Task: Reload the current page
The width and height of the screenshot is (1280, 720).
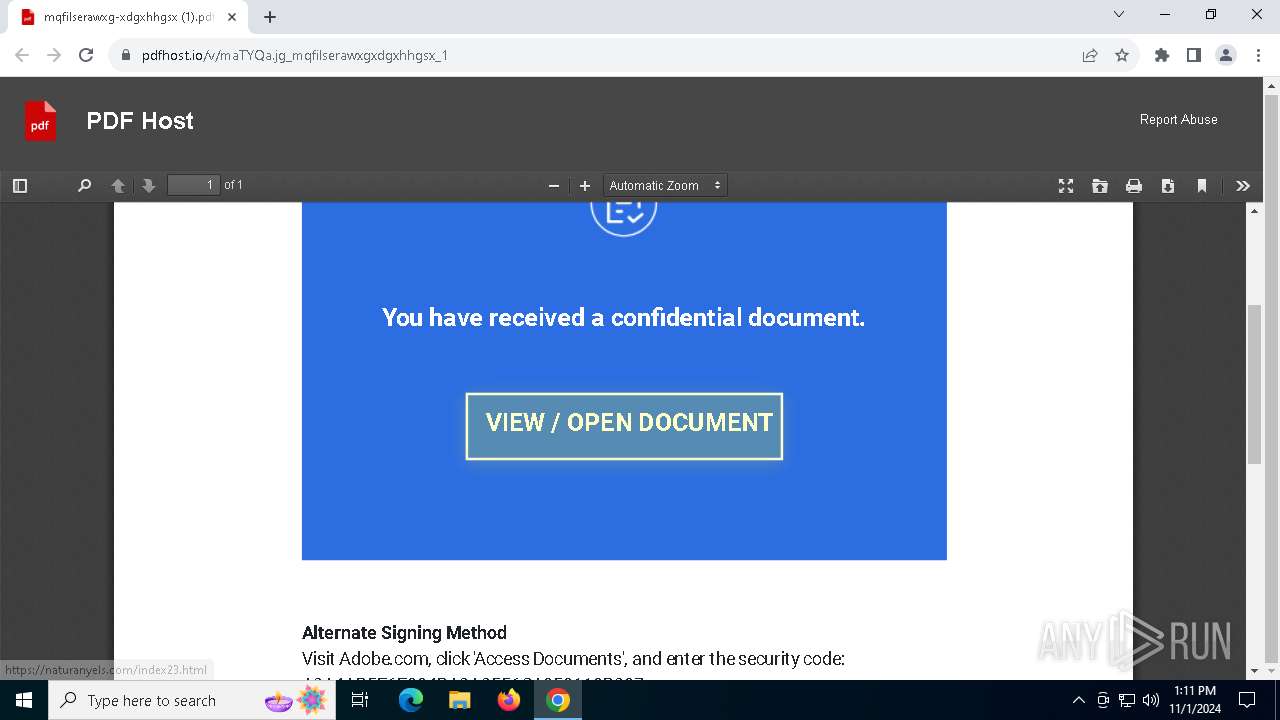Action: pos(86,55)
